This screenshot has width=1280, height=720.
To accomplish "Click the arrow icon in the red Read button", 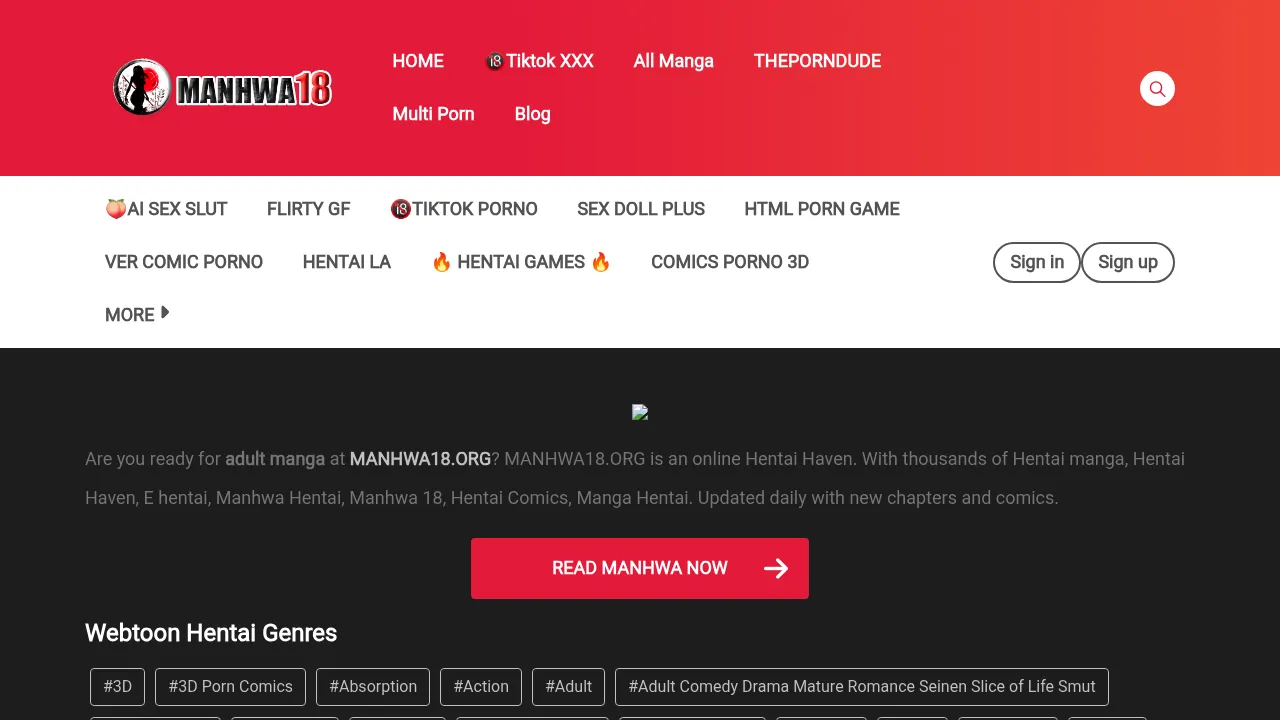I will [x=776, y=569].
